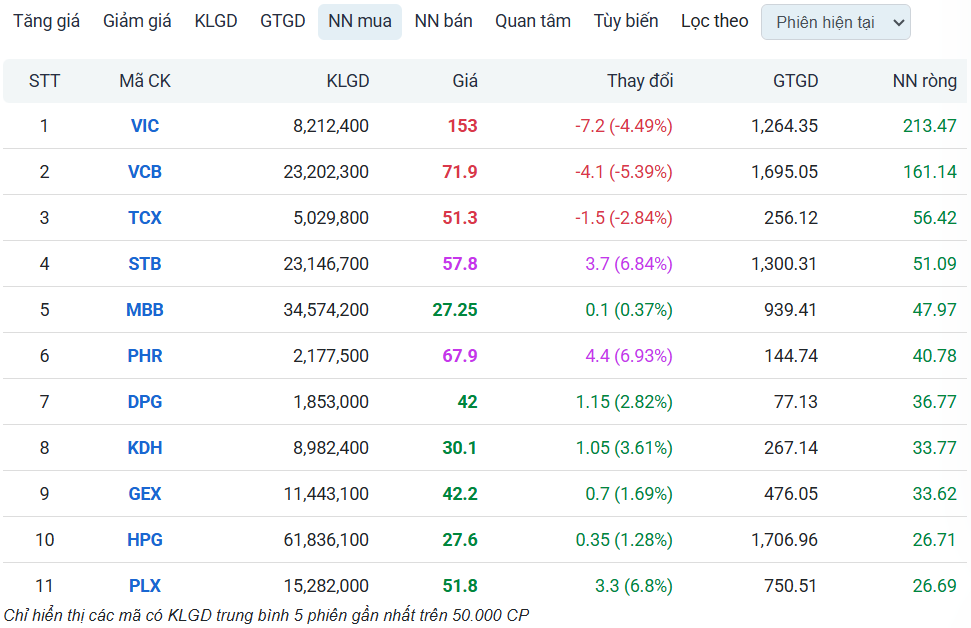The width and height of the screenshot is (971, 628).
Task: Switch to the Giảm giá tab
Action: [137, 21]
